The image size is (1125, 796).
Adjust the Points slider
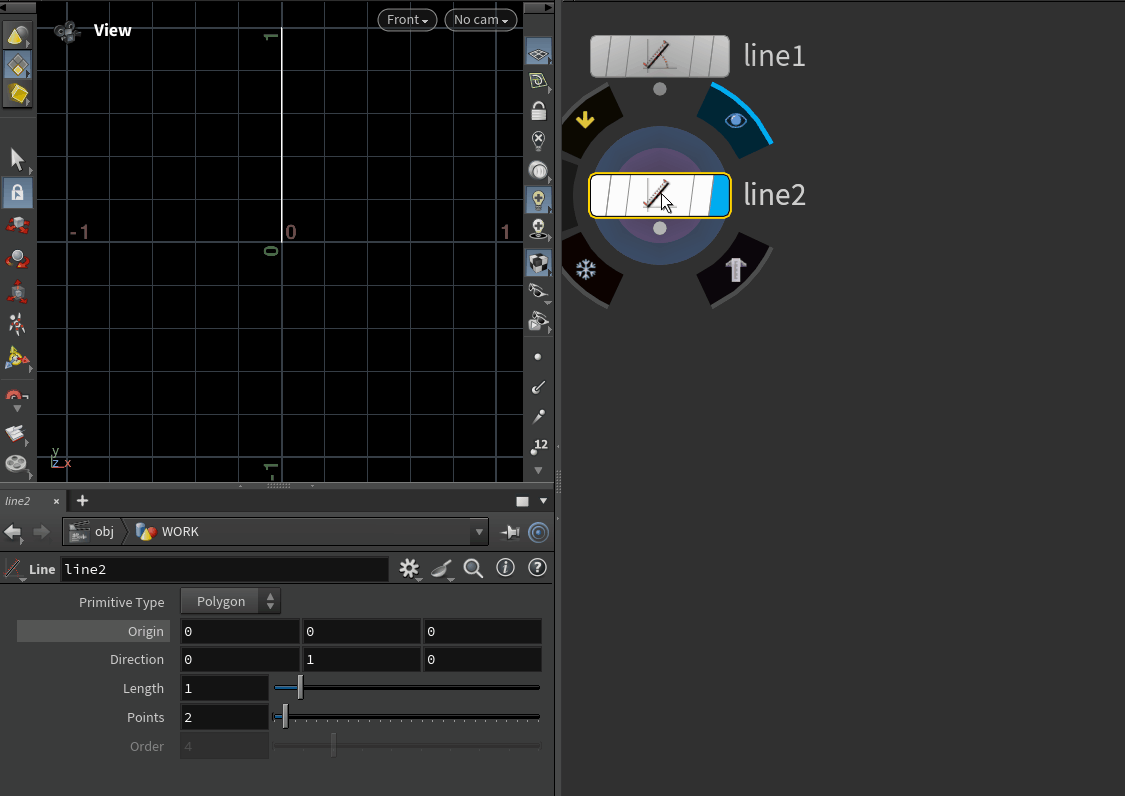pos(407,716)
